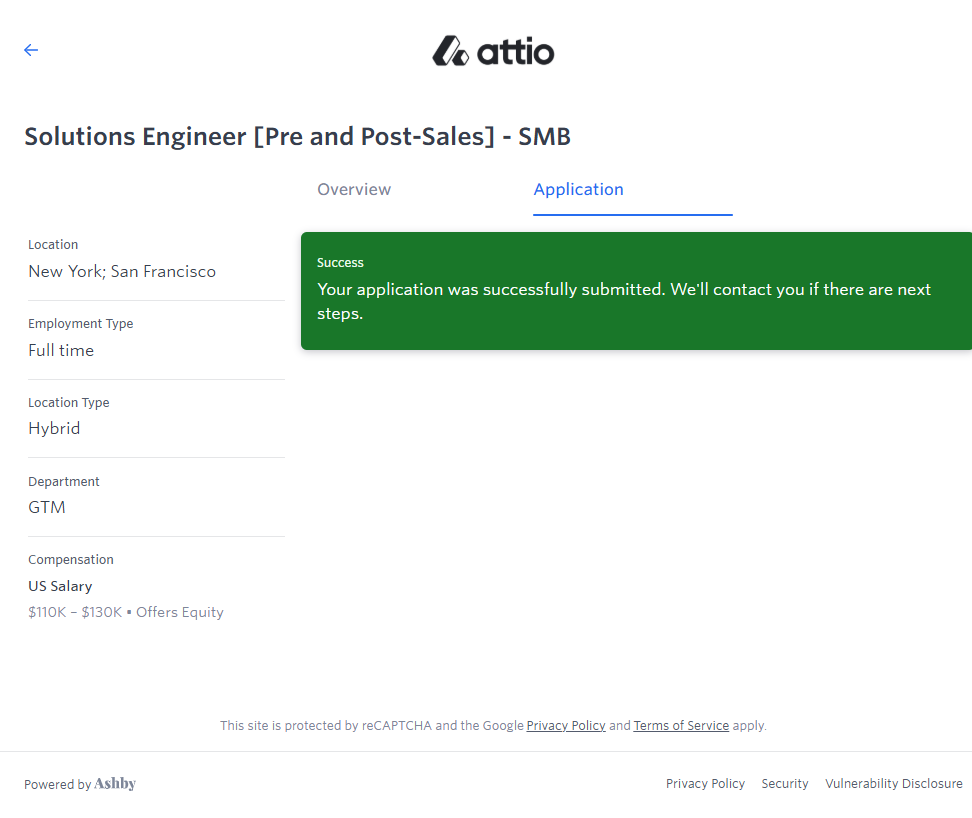The width and height of the screenshot is (972, 818).
Task: Open the Security footer link
Action: tap(785, 784)
